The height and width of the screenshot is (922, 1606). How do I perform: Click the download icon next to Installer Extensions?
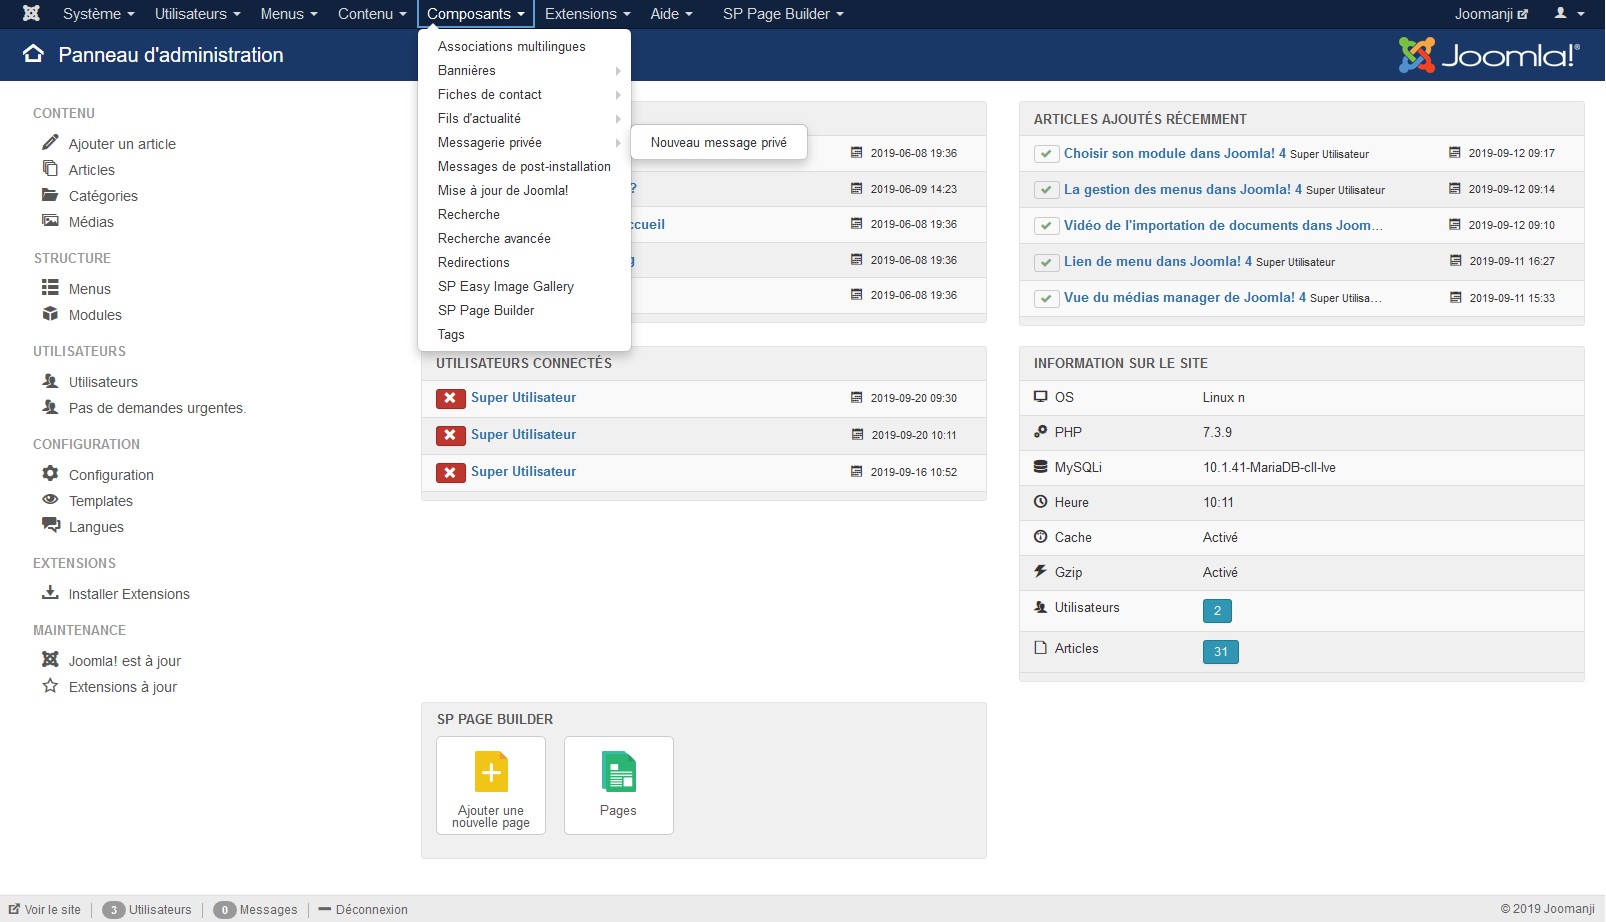(50, 592)
